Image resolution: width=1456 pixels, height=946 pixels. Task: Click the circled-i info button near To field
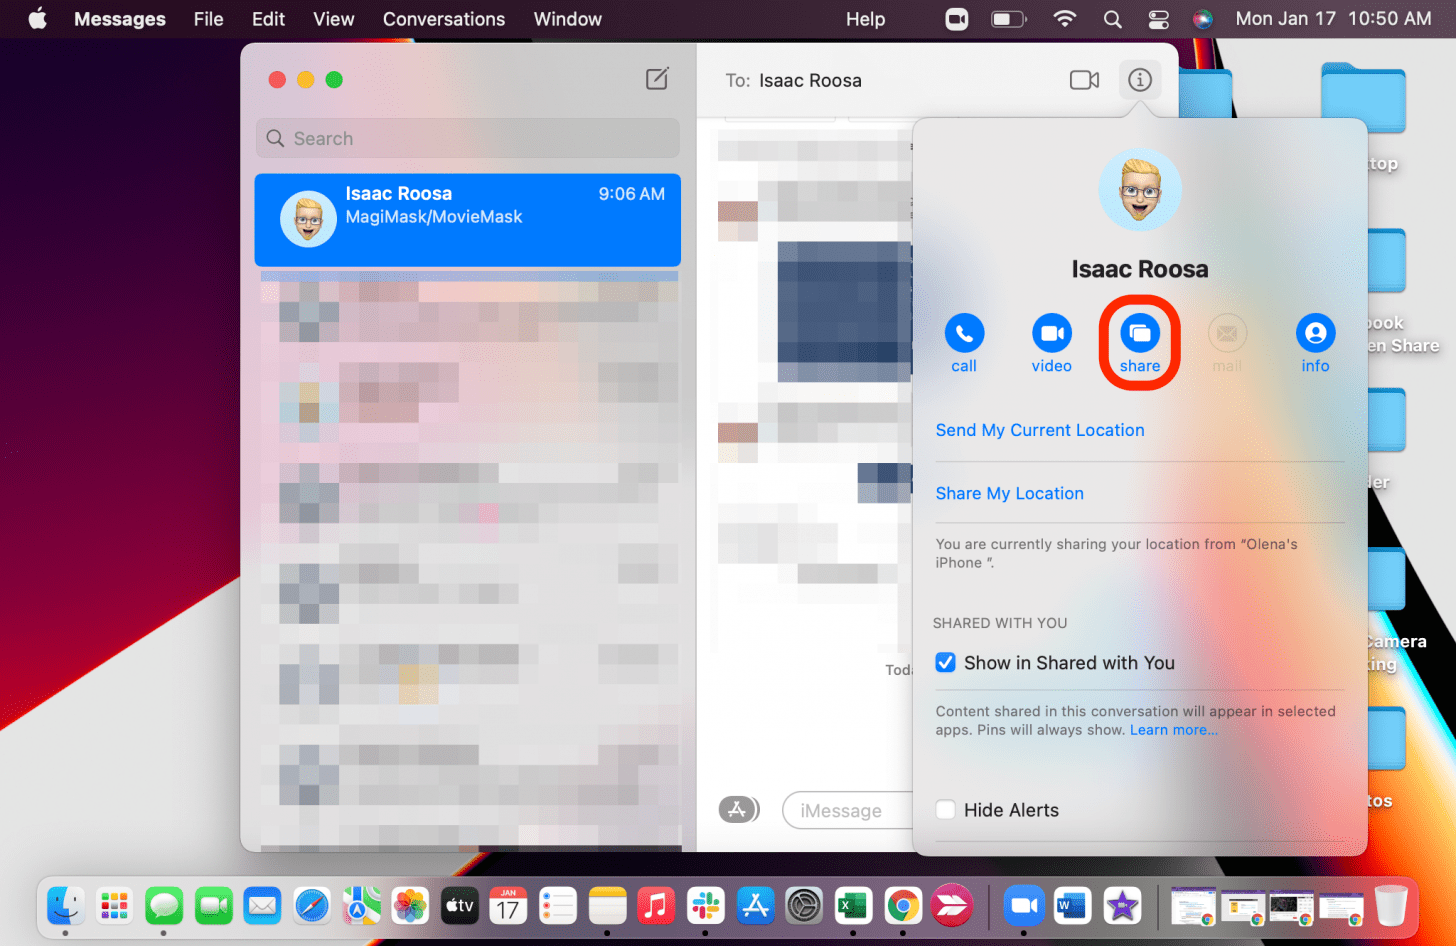click(1140, 80)
